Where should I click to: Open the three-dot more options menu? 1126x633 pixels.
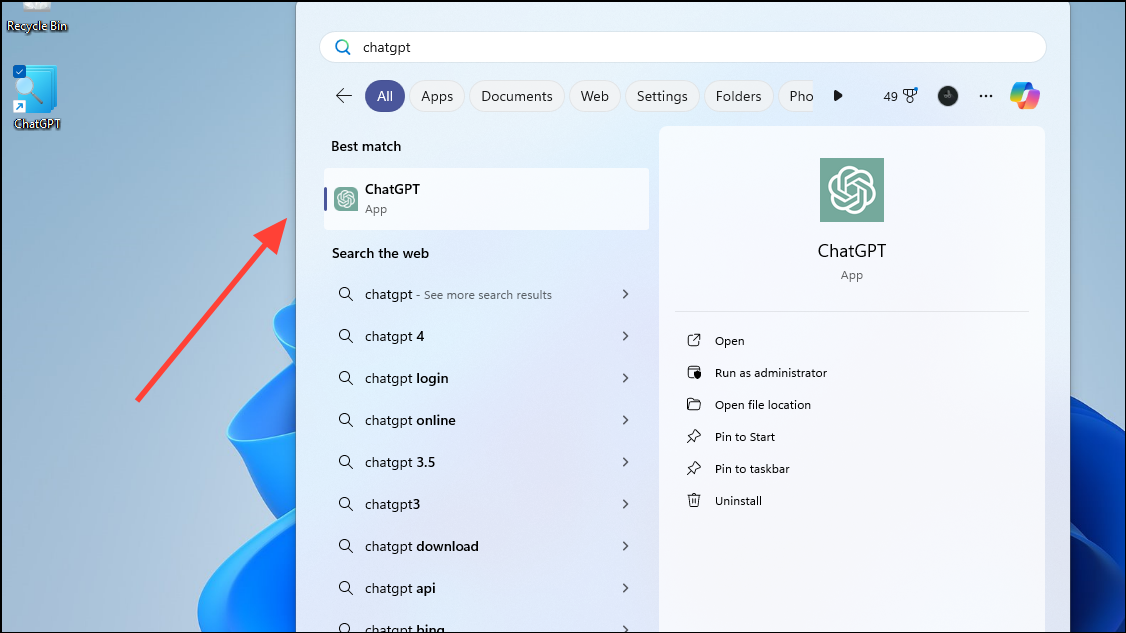click(x=986, y=96)
